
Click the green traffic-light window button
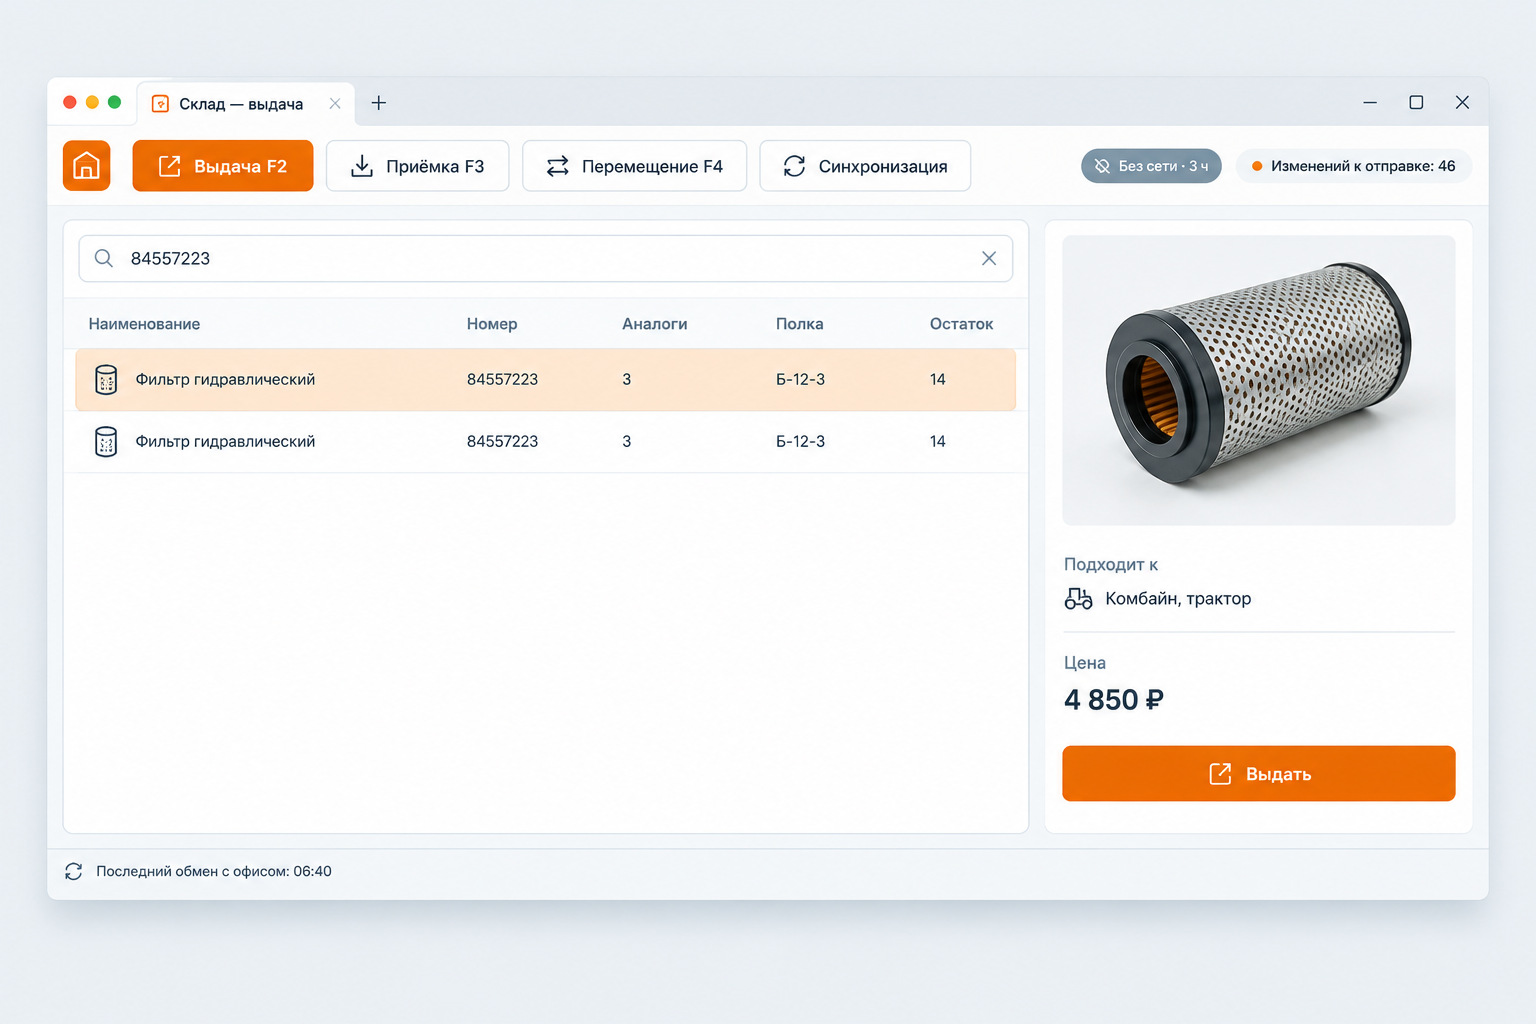tap(114, 102)
